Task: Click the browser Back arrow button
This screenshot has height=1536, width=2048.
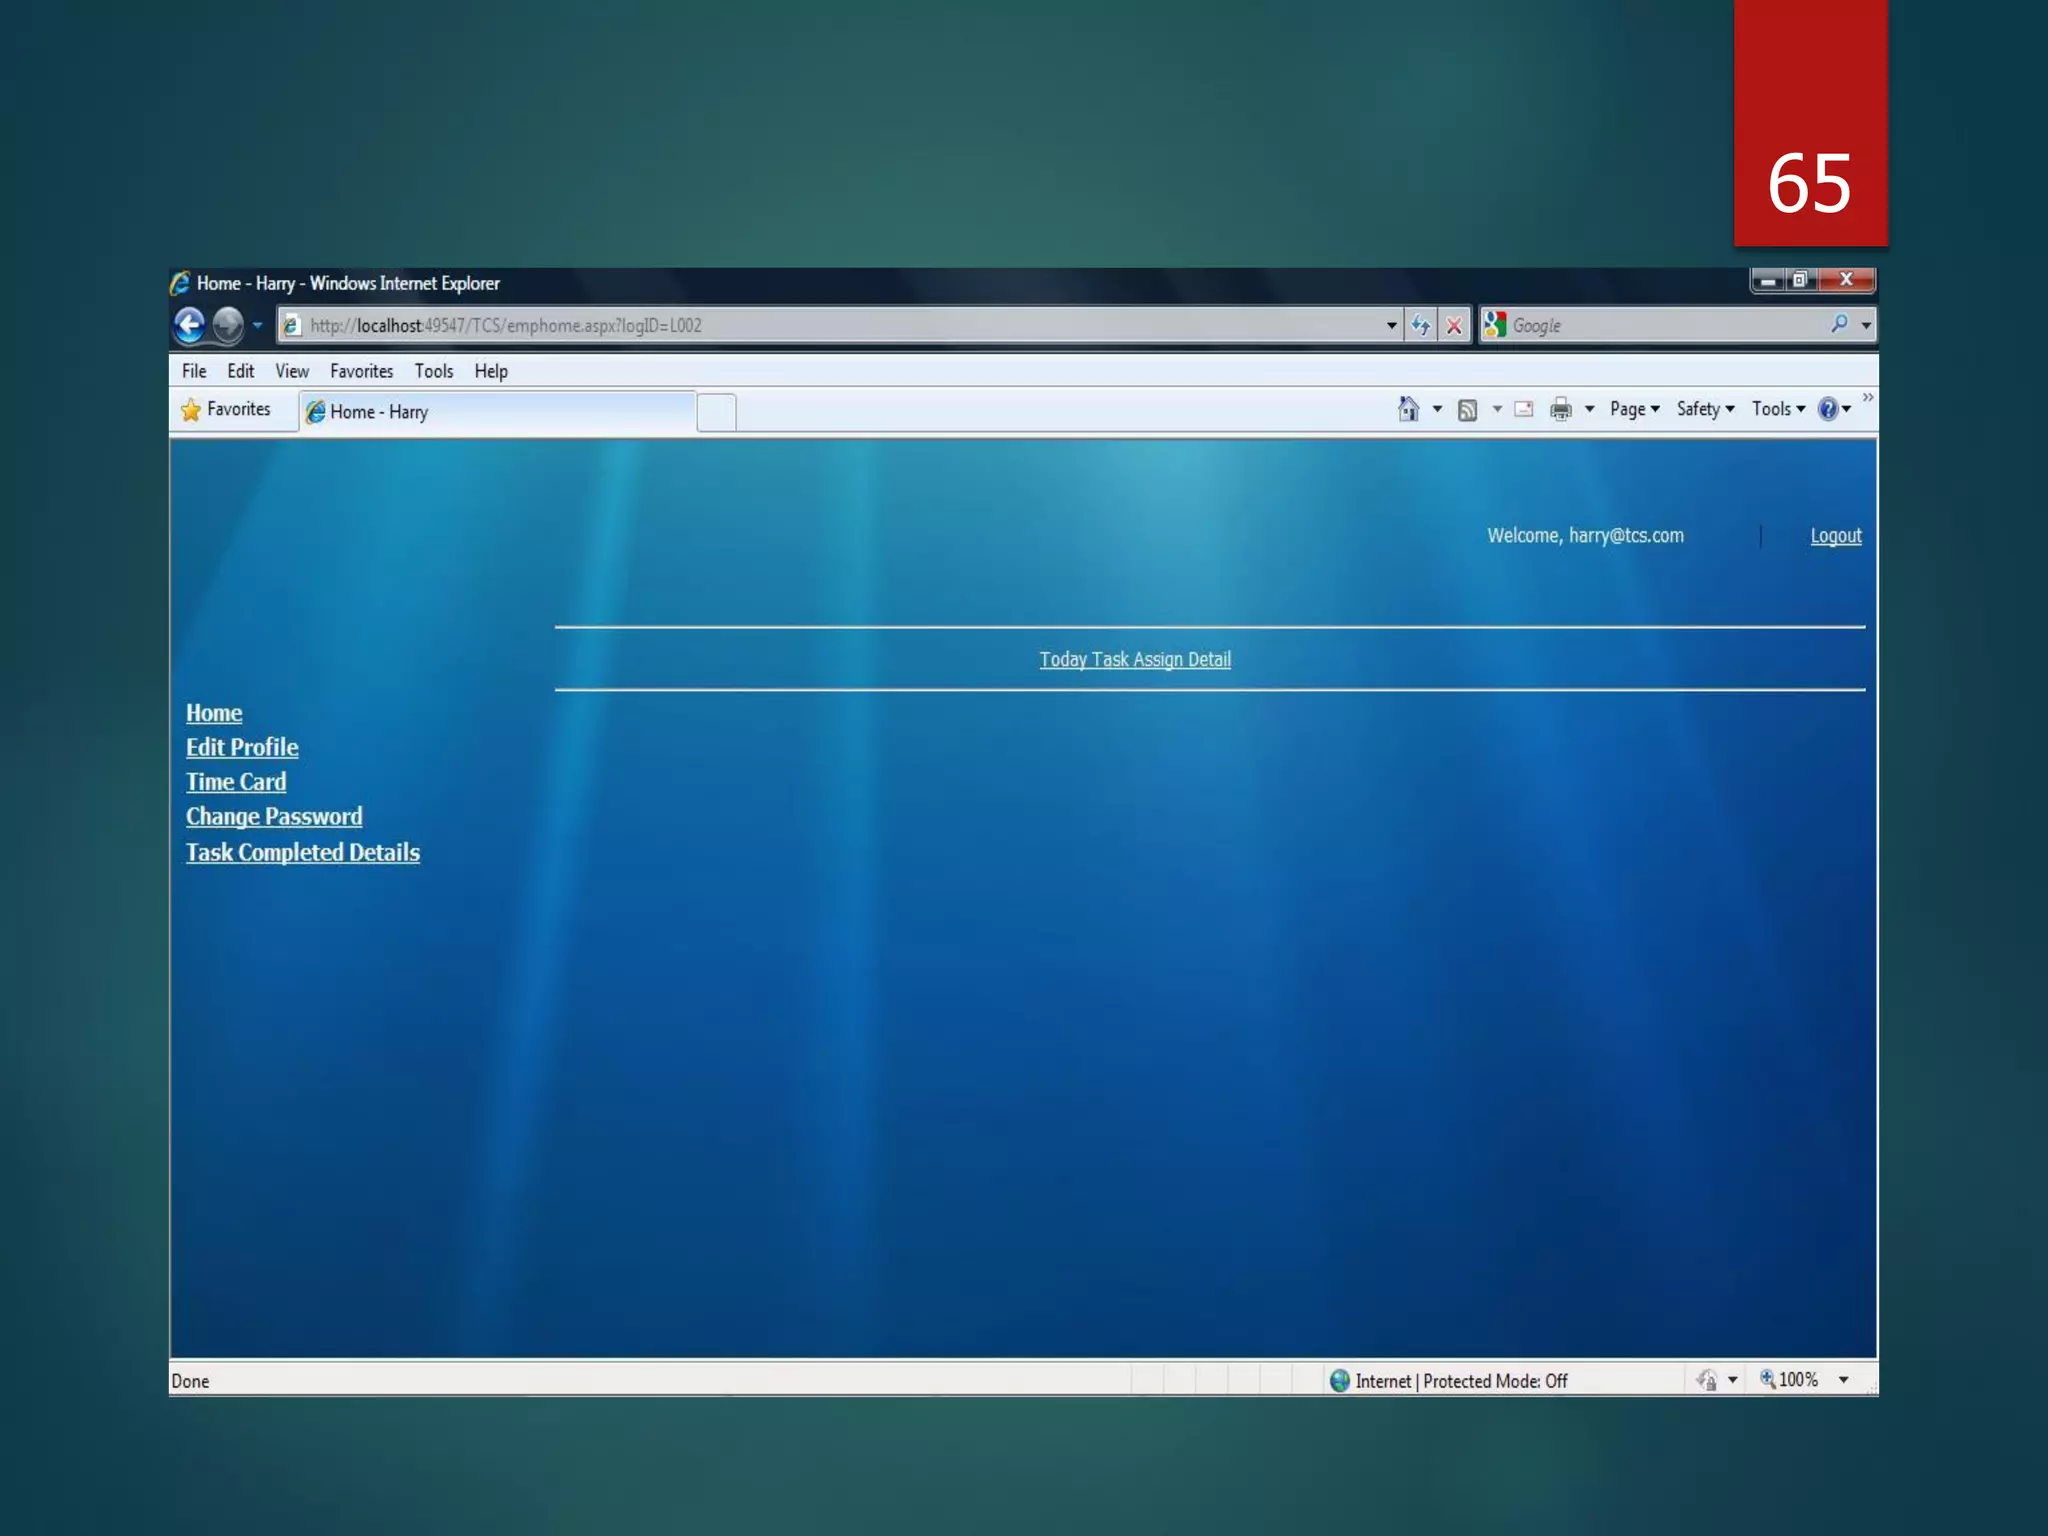Action: (x=189, y=325)
